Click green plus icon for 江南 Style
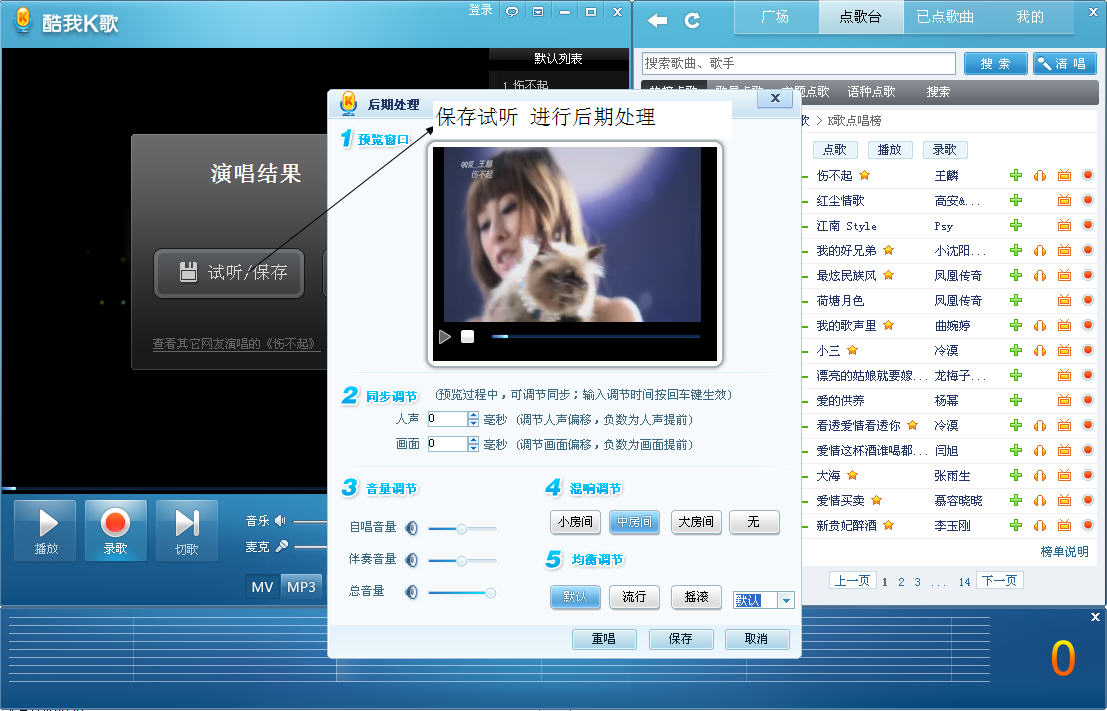 point(1016,225)
